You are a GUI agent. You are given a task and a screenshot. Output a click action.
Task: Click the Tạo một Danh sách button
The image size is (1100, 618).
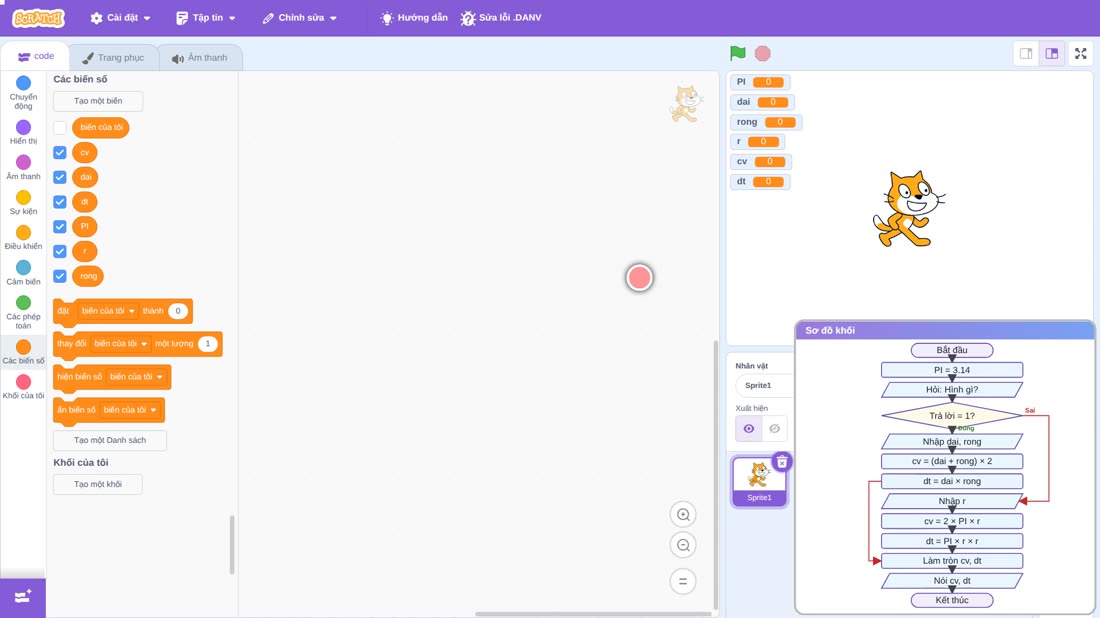pos(110,440)
